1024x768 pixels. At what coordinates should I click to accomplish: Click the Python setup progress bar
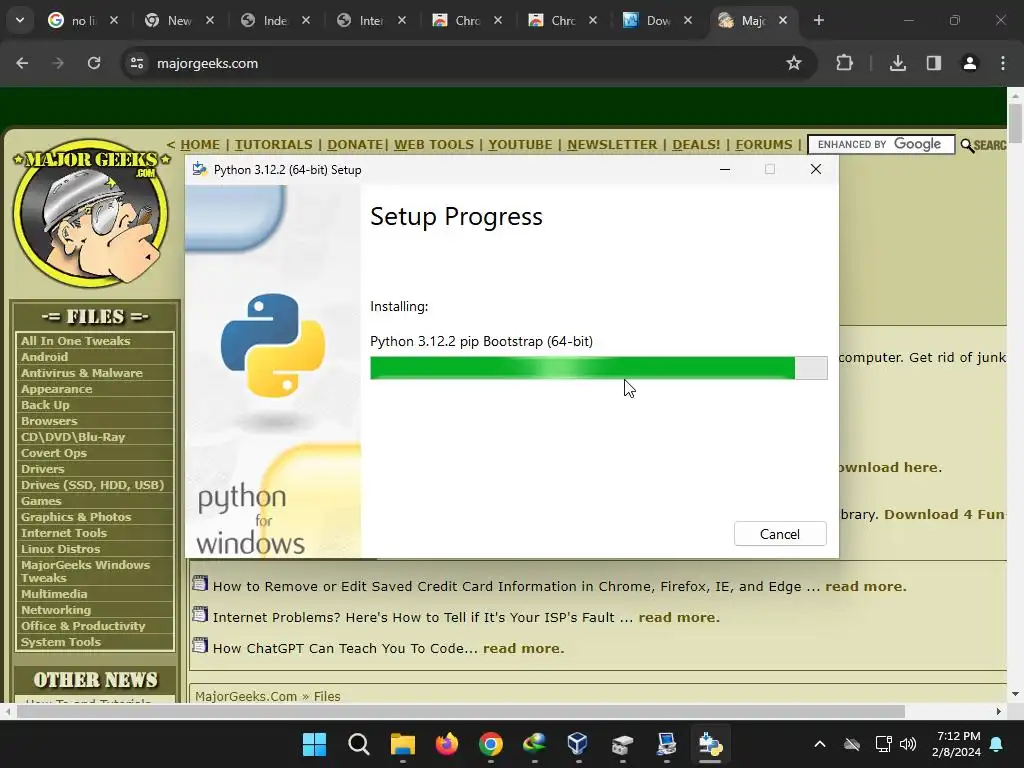tap(598, 368)
